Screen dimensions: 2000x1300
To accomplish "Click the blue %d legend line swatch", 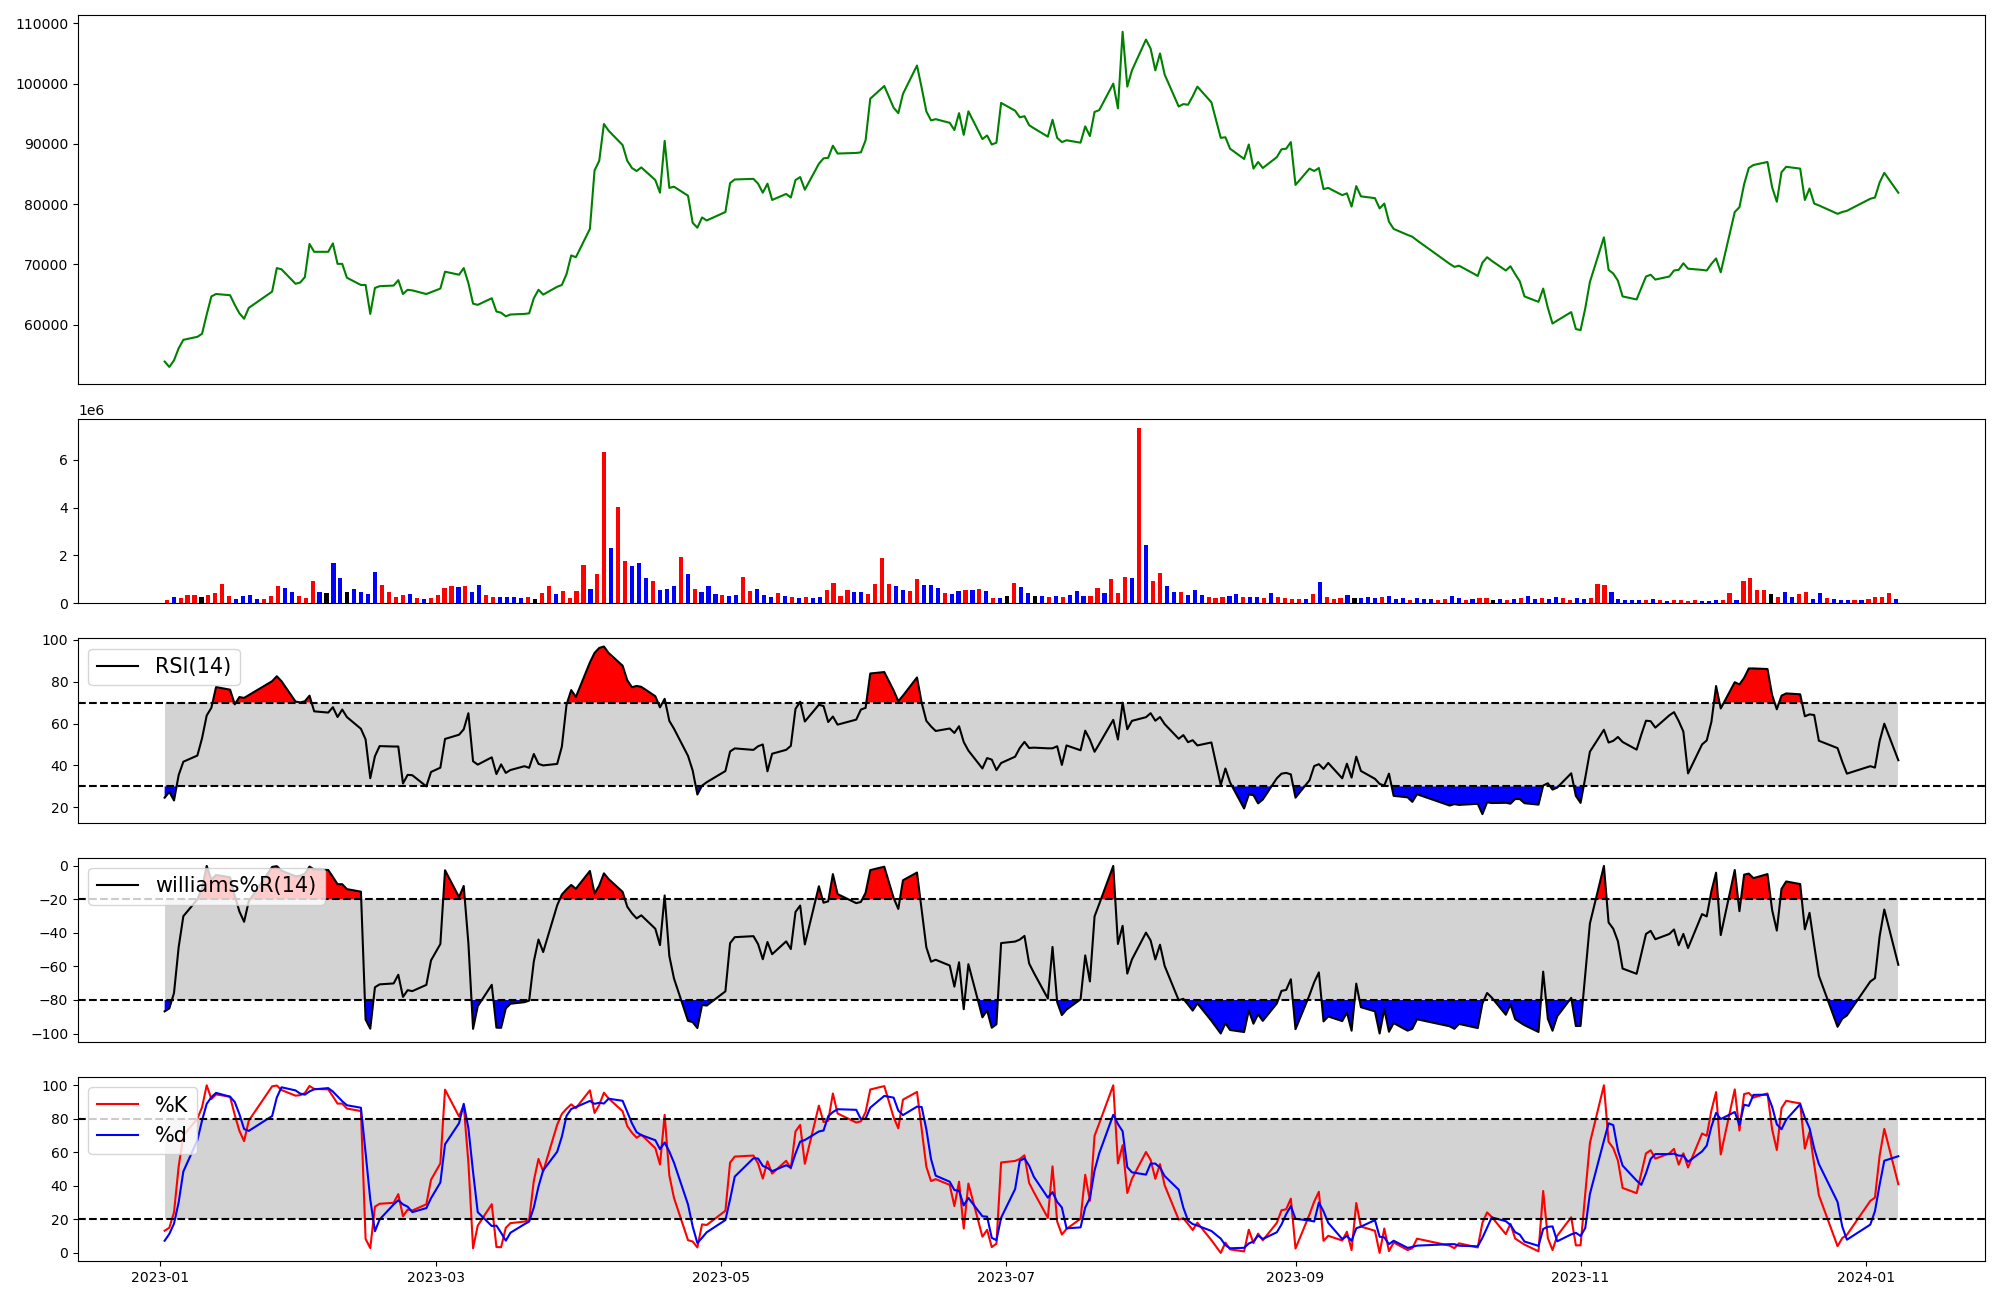I will 118,1135.
